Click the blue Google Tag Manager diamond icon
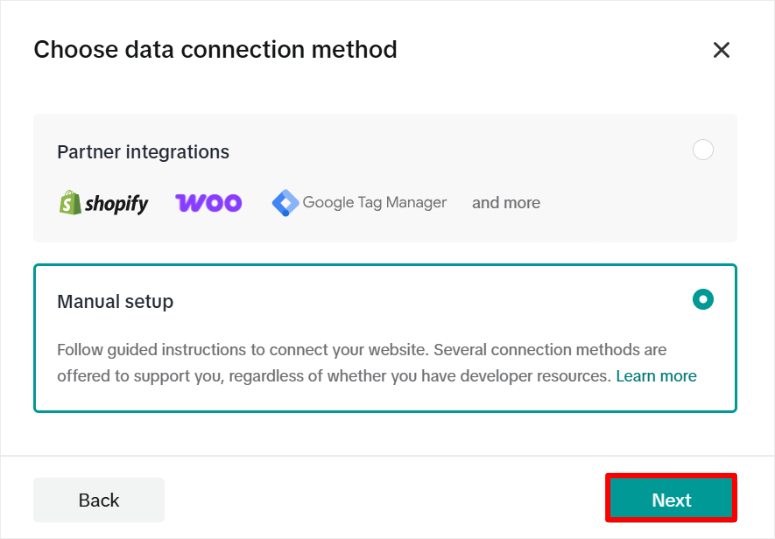 click(285, 203)
